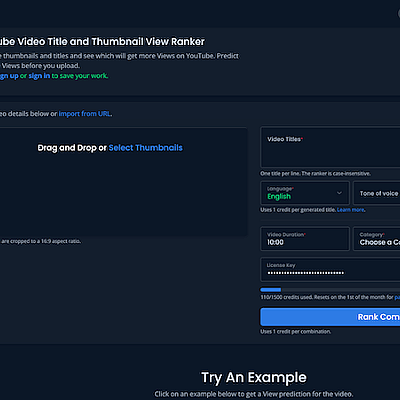Click the partially visible profile icon at top right

[x=398, y=14]
